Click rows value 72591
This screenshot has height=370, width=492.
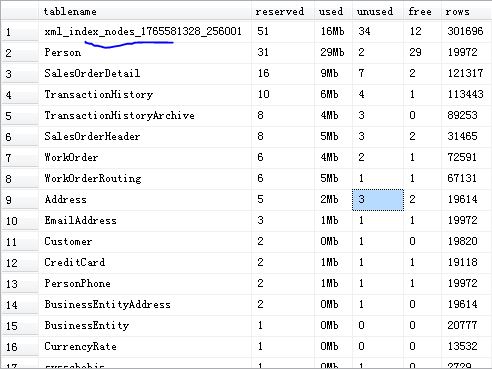[x=466, y=158]
